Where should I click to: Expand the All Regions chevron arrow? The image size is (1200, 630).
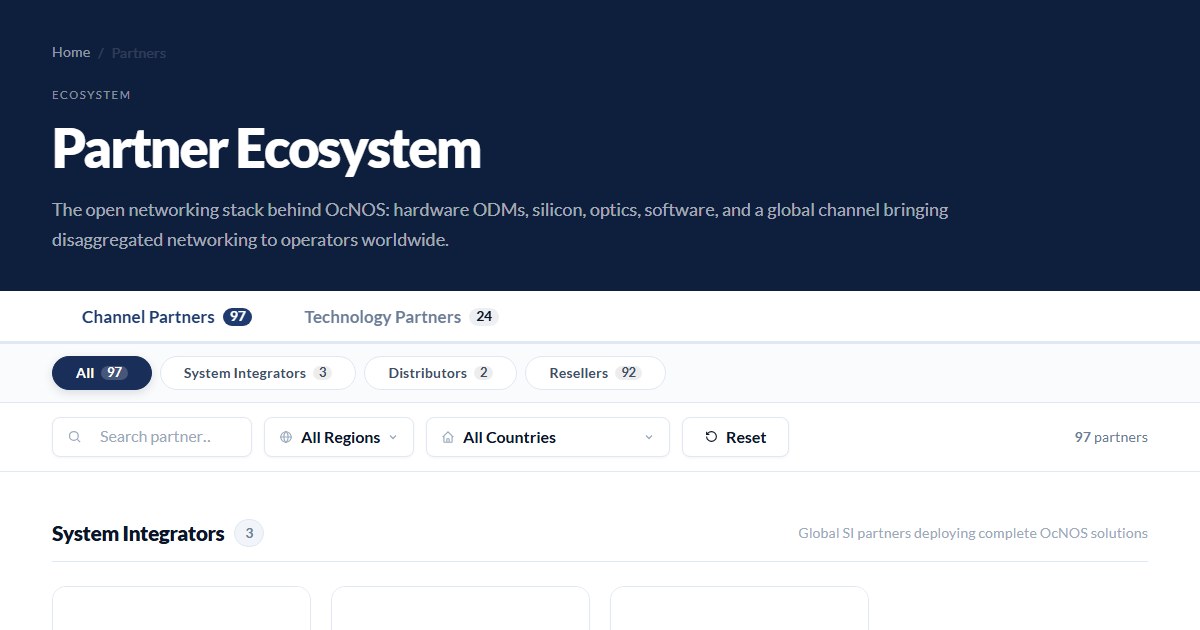tap(393, 437)
